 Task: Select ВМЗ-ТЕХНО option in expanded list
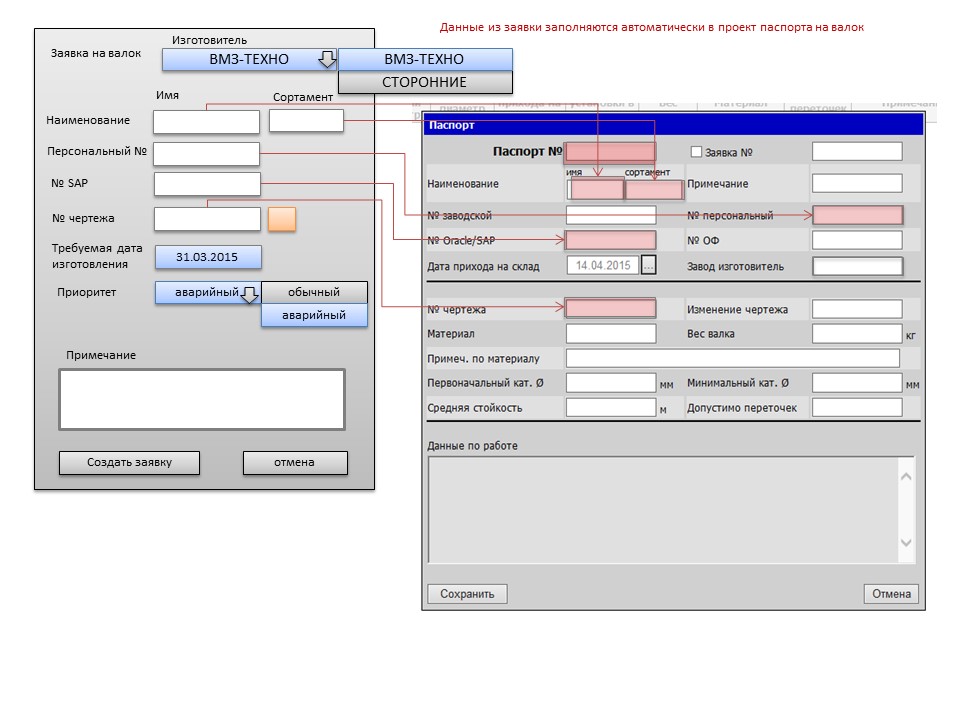(425, 59)
